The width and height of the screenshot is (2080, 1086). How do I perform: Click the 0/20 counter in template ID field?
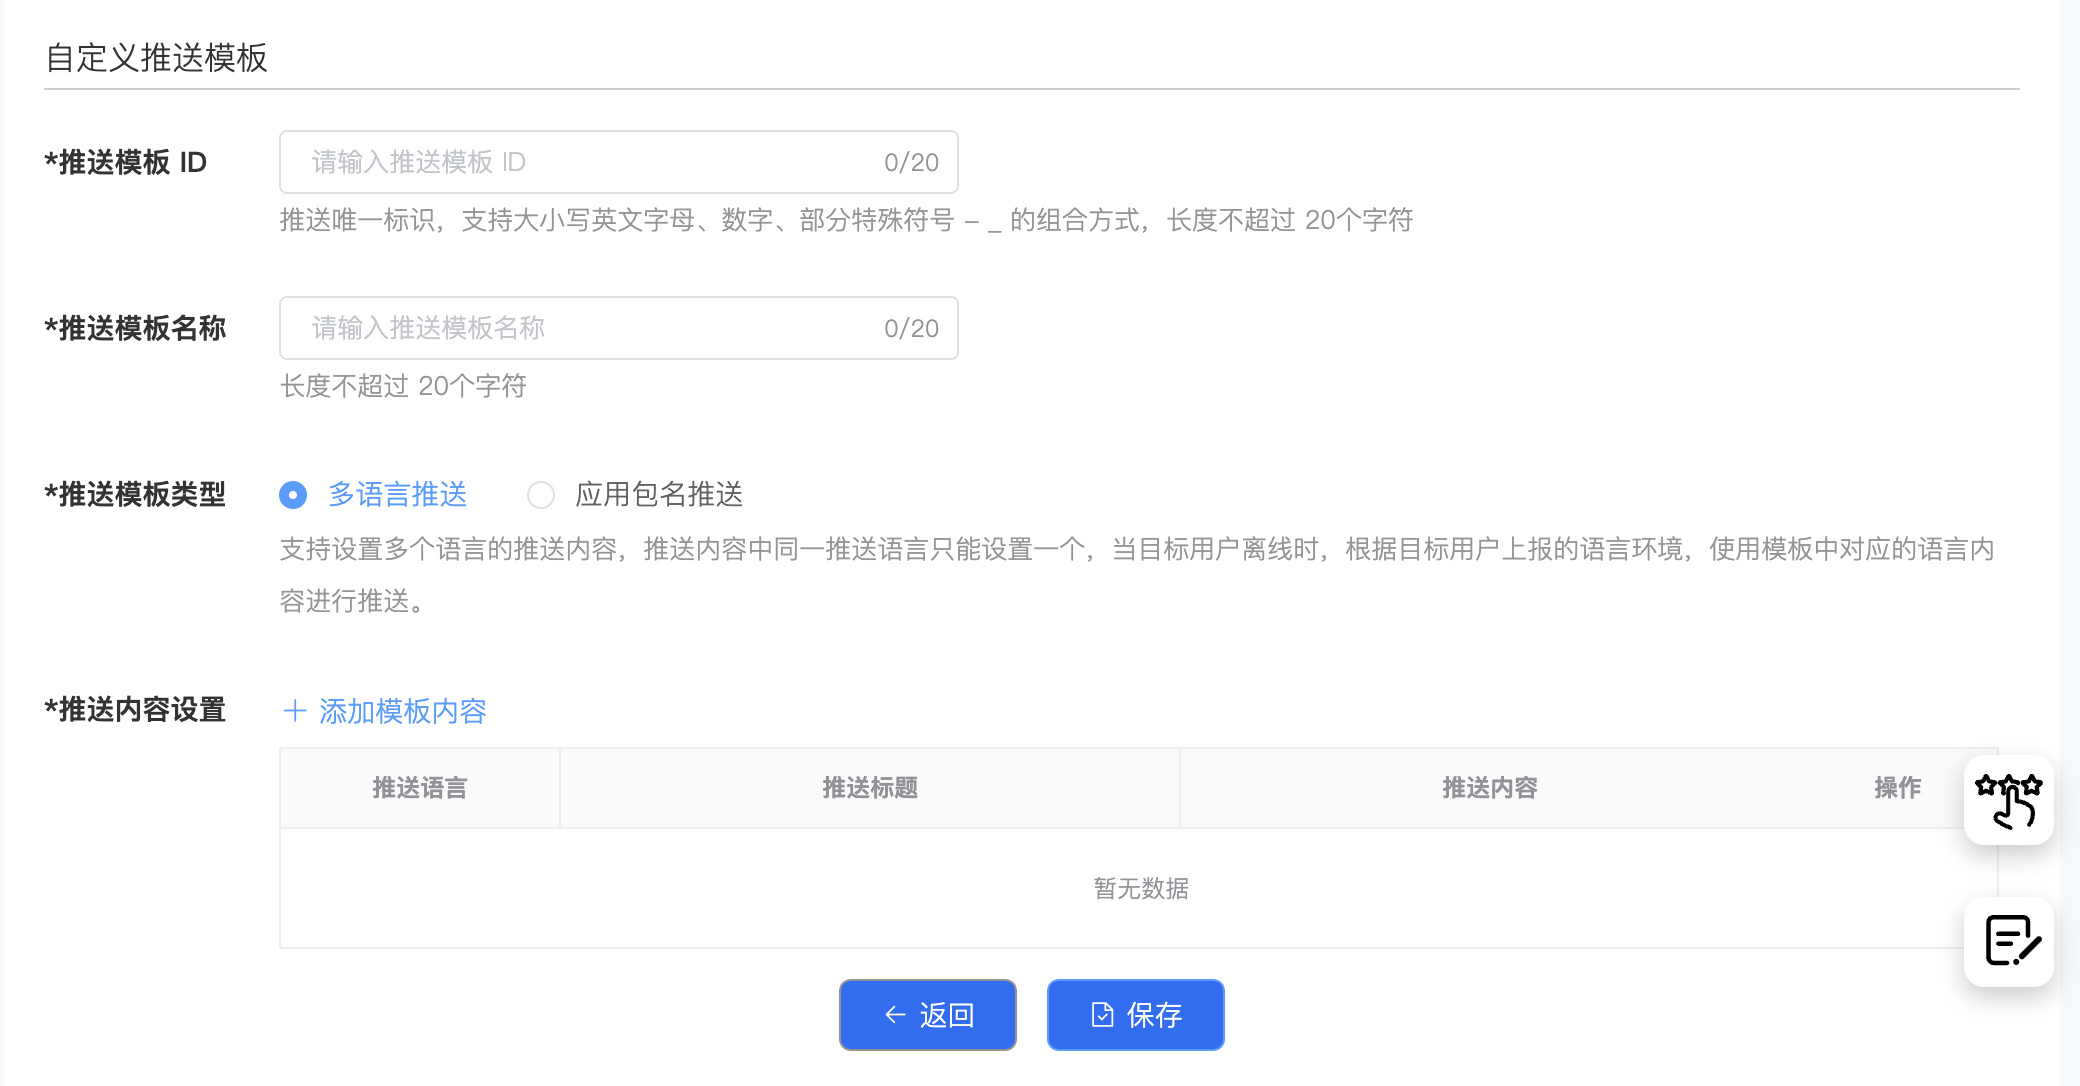[911, 162]
